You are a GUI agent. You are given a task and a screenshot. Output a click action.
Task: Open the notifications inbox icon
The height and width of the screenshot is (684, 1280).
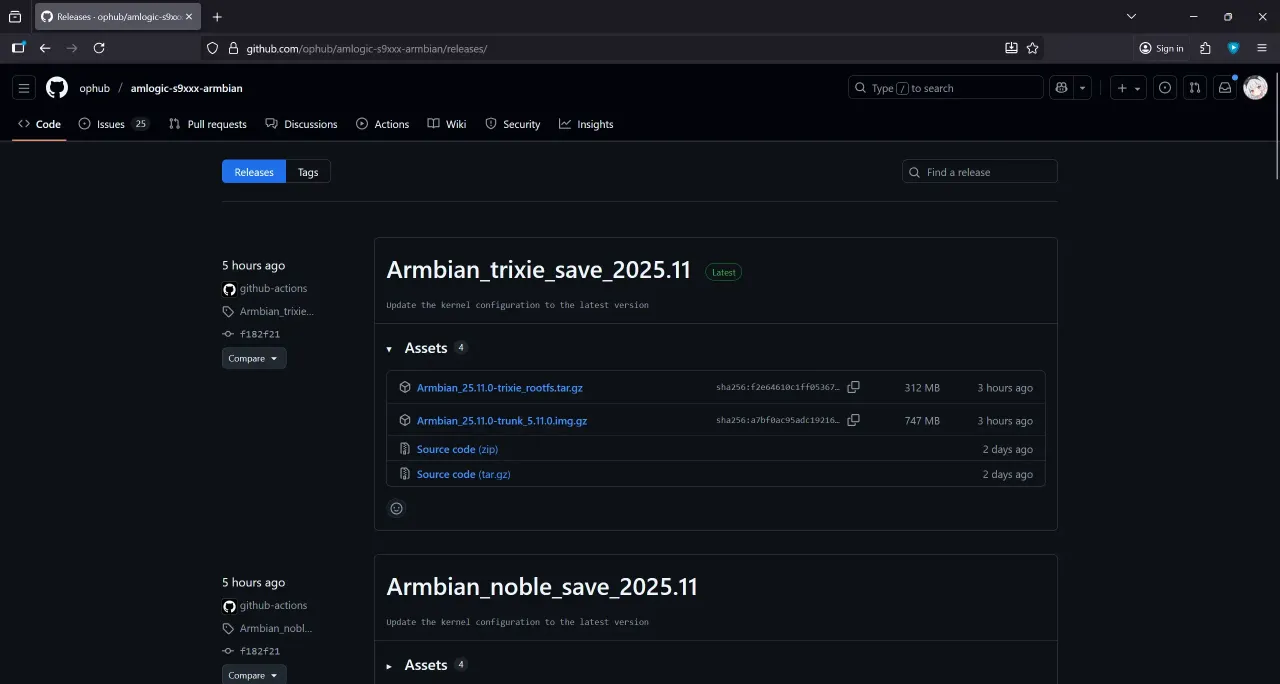1224,88
